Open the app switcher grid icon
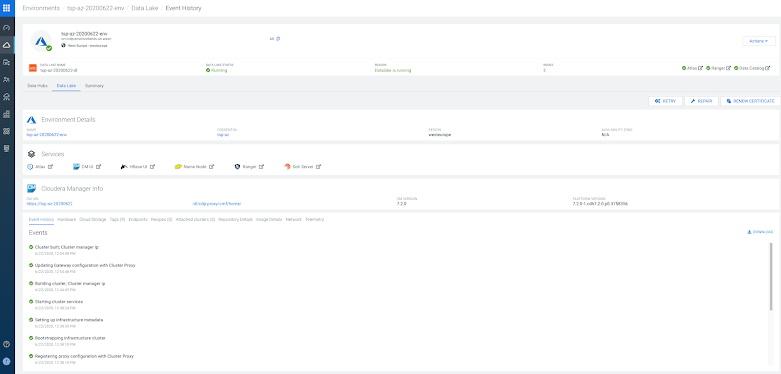This screenshot has height=374, width=781. click(x=6, y=8)
